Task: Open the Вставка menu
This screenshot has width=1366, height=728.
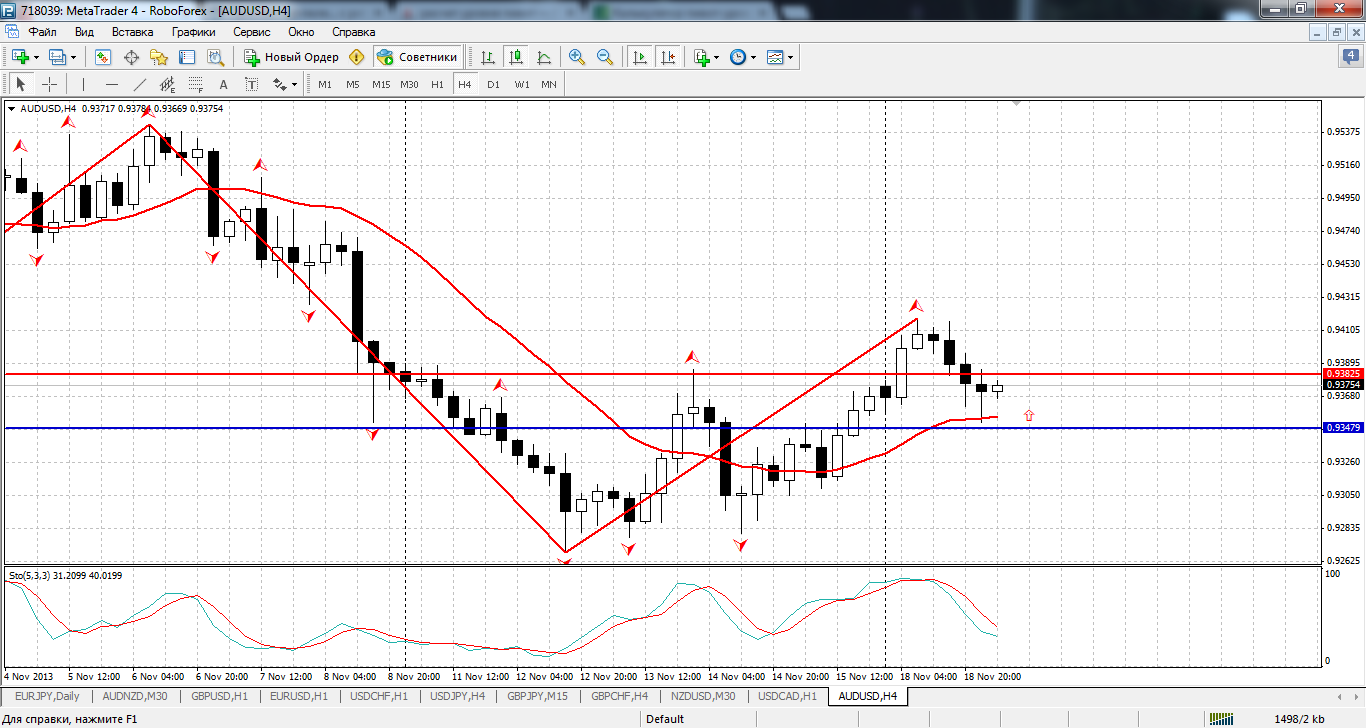Action: [x=132, y=32]
